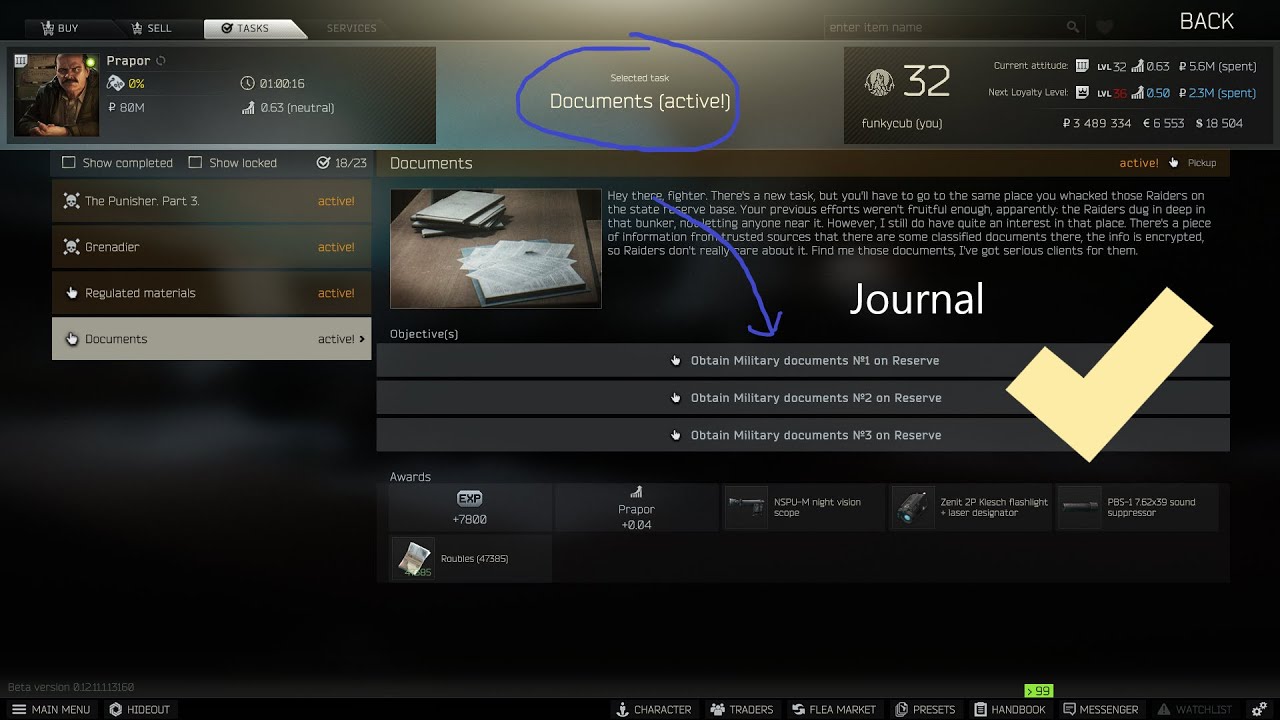
Task: Click Obtain Military documents №3 objective
Action: (x=803, y=435)
